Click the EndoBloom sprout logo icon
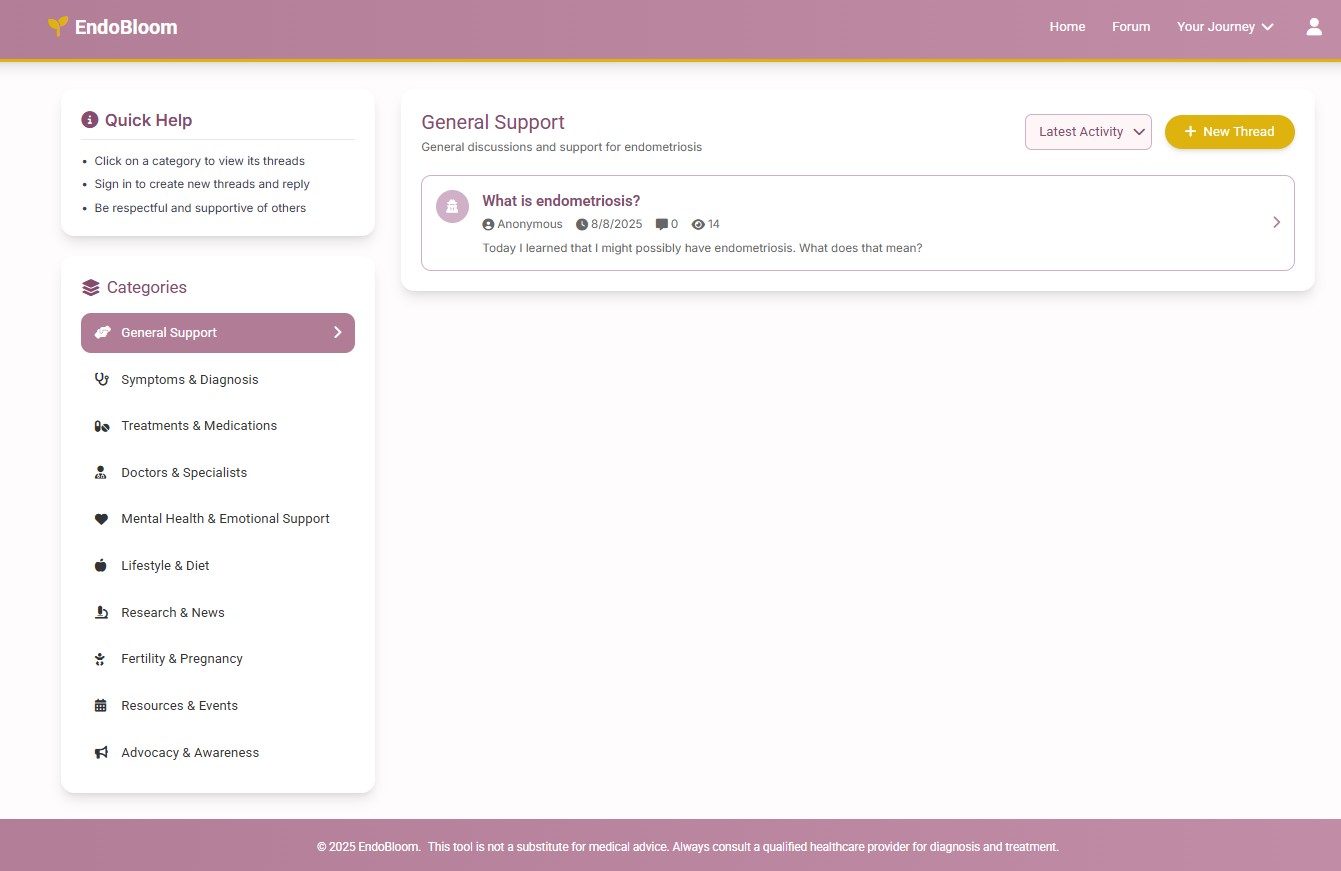Viewport: 1341px width, 871px height. coord(58,27)
